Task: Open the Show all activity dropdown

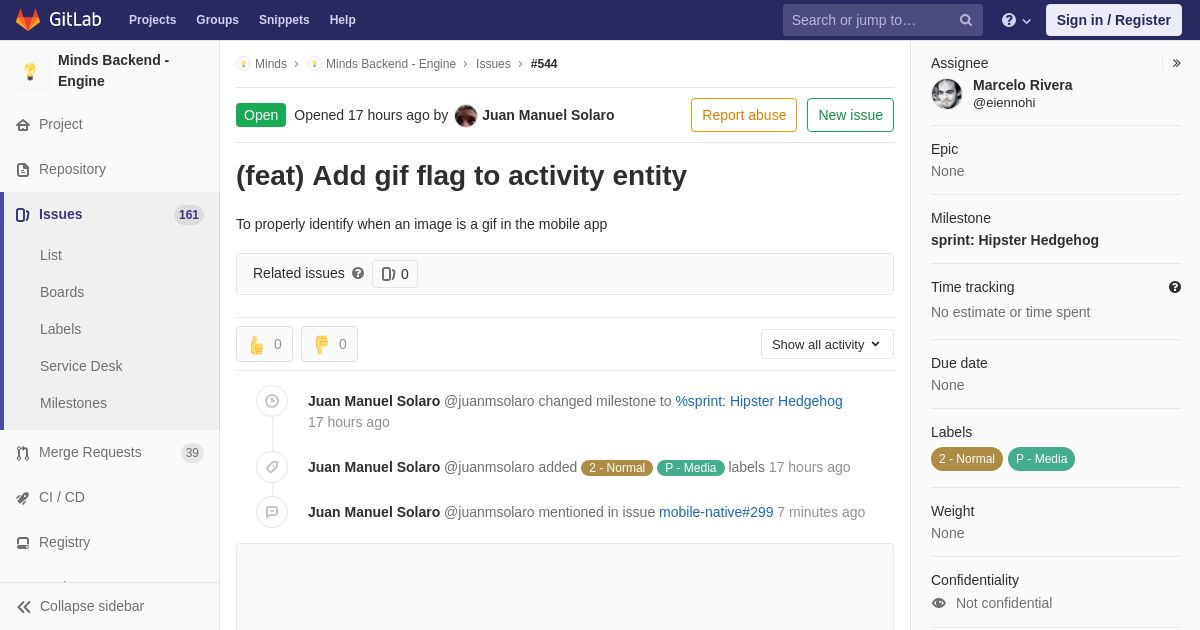Action: coord(827,344)
